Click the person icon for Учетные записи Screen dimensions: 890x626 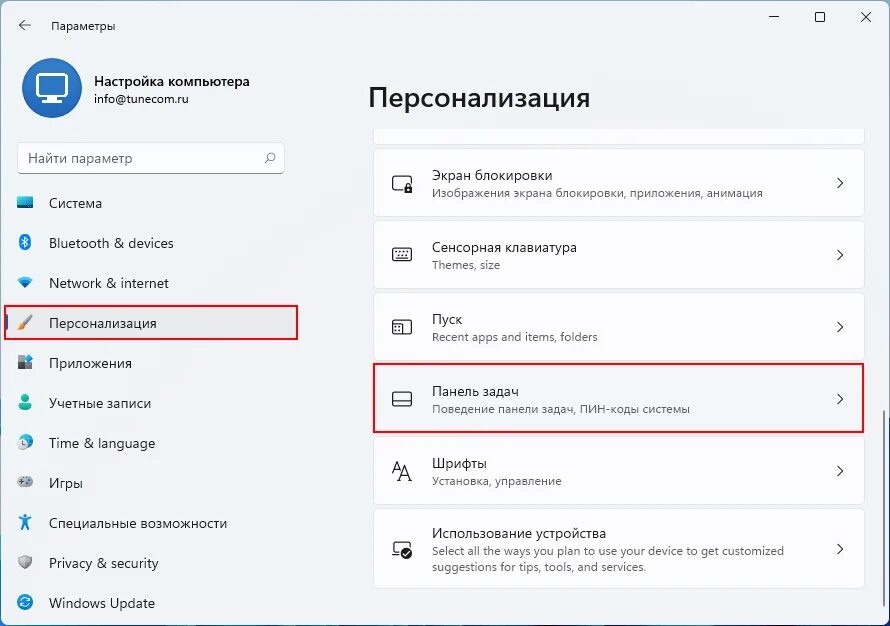[25, 402]
